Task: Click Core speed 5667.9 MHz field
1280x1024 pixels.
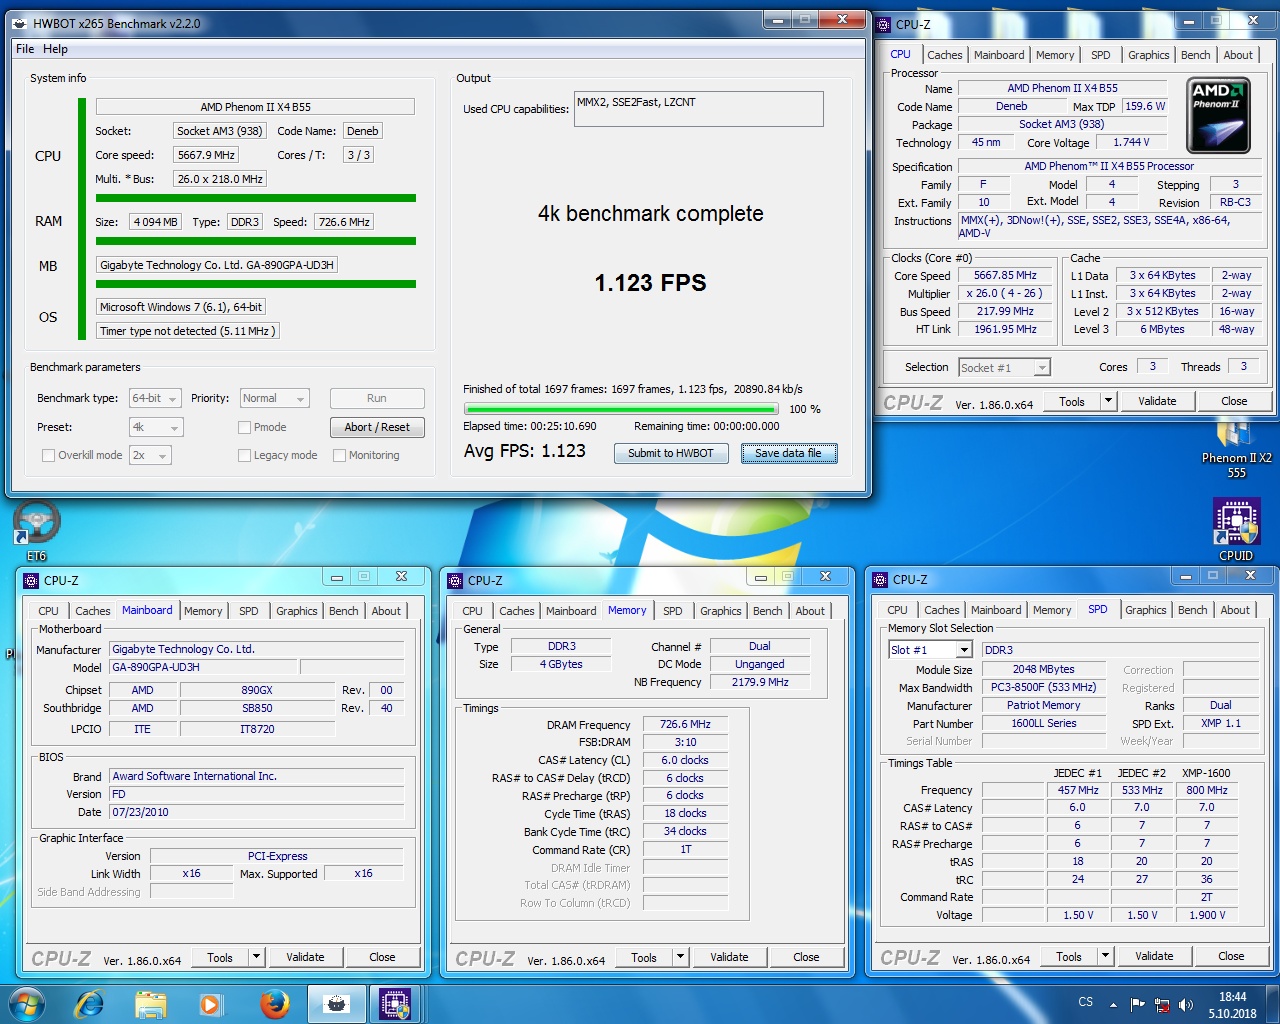Action: point(206,155)
